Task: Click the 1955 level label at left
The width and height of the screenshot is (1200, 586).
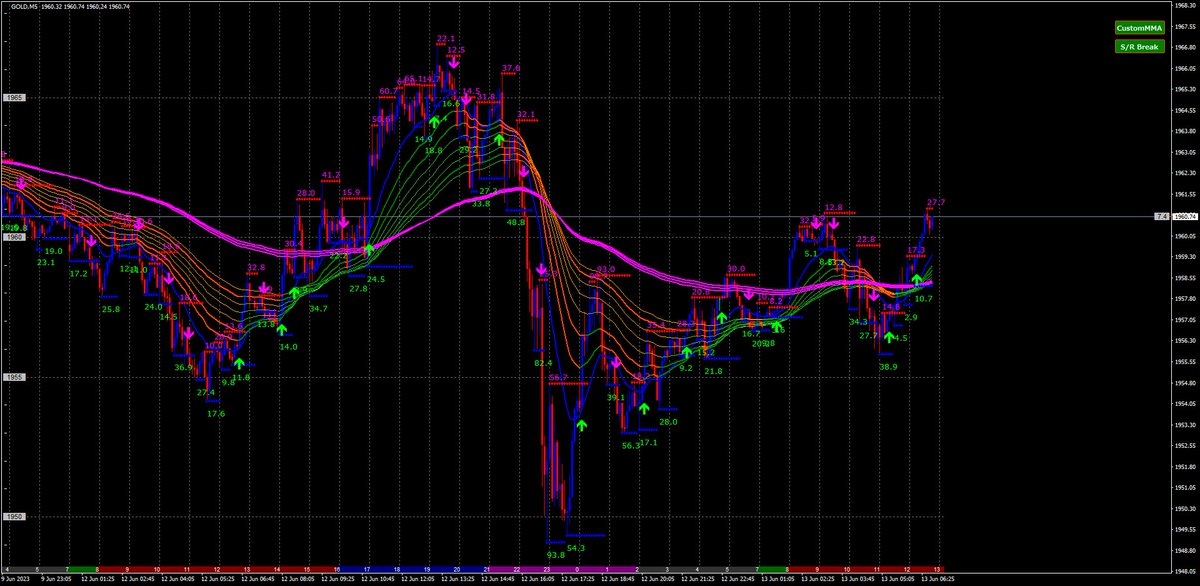Action: 14,377
